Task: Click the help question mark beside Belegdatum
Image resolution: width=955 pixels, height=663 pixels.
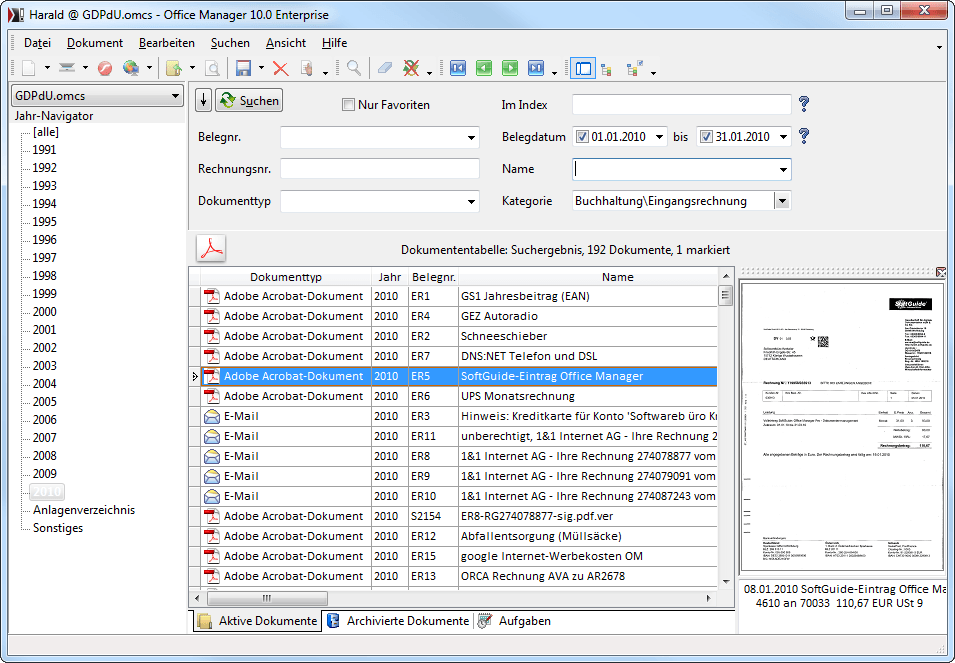Action: [804, 136]
